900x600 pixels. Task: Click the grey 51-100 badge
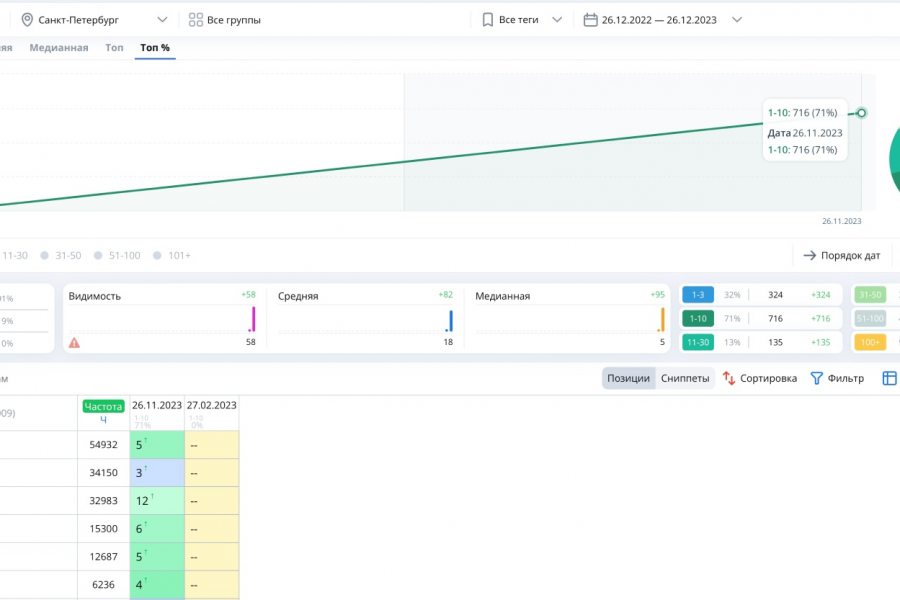click(x=870, y=319)
